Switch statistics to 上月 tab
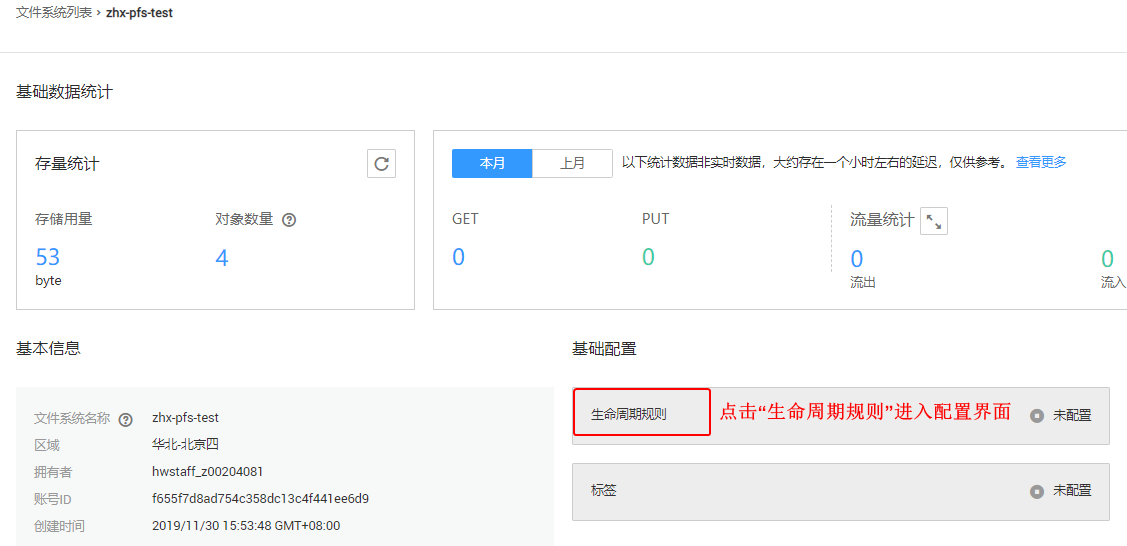This screenshot has height=546, width=1127. click(x=573, y=163)
